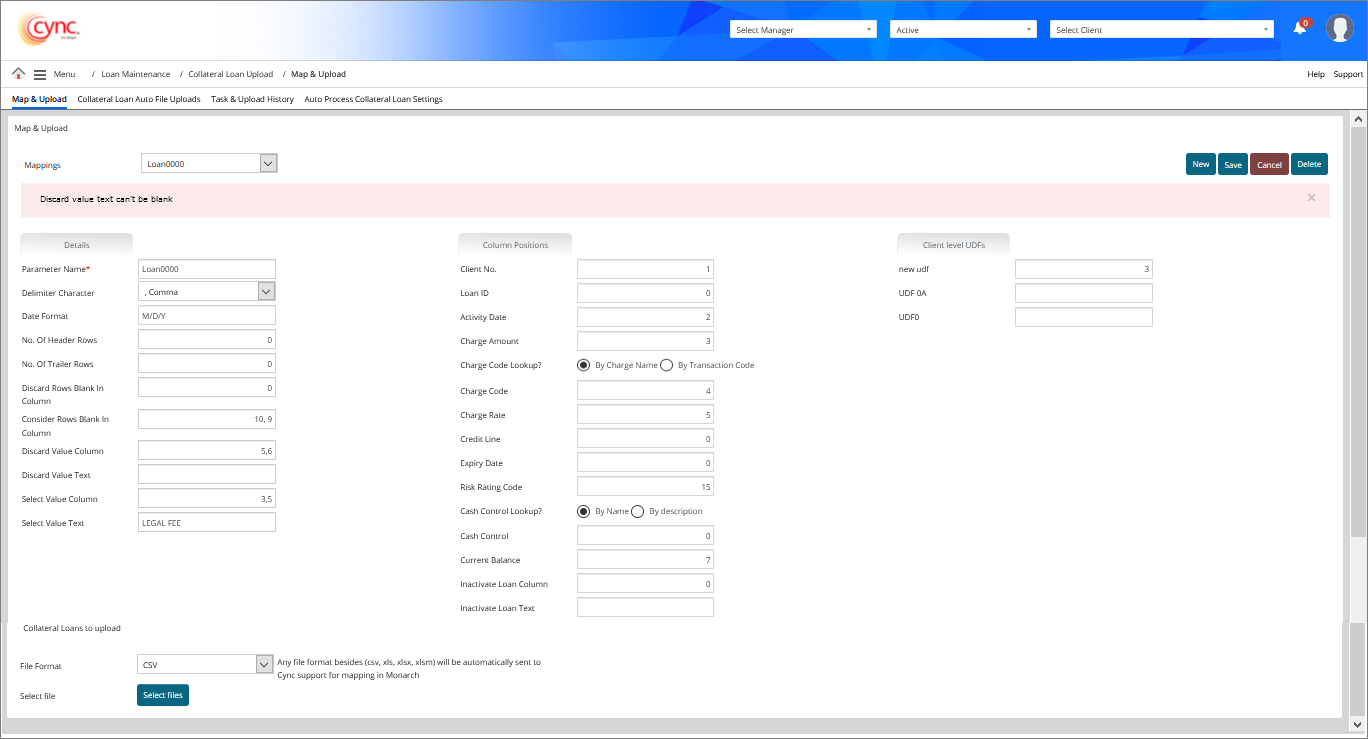Screen dimensions: 1368x739
Task: Open the hamburger Menu icon
Action: [40, 74]
